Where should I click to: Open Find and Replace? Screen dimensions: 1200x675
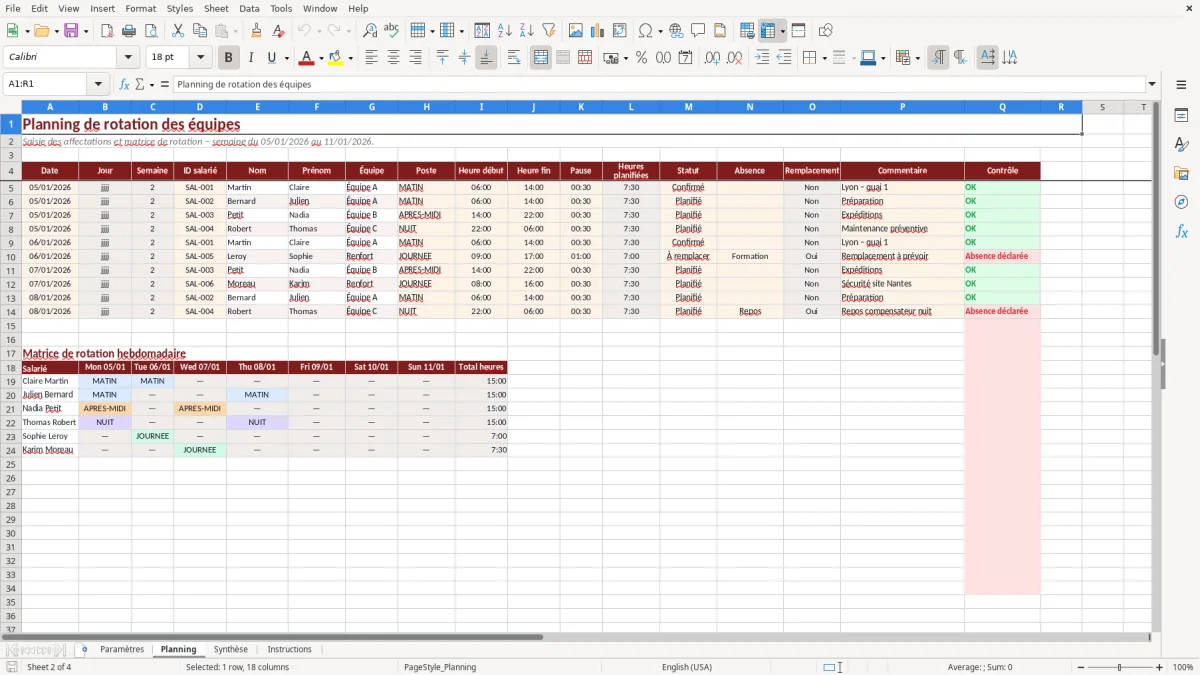[370, 31]
